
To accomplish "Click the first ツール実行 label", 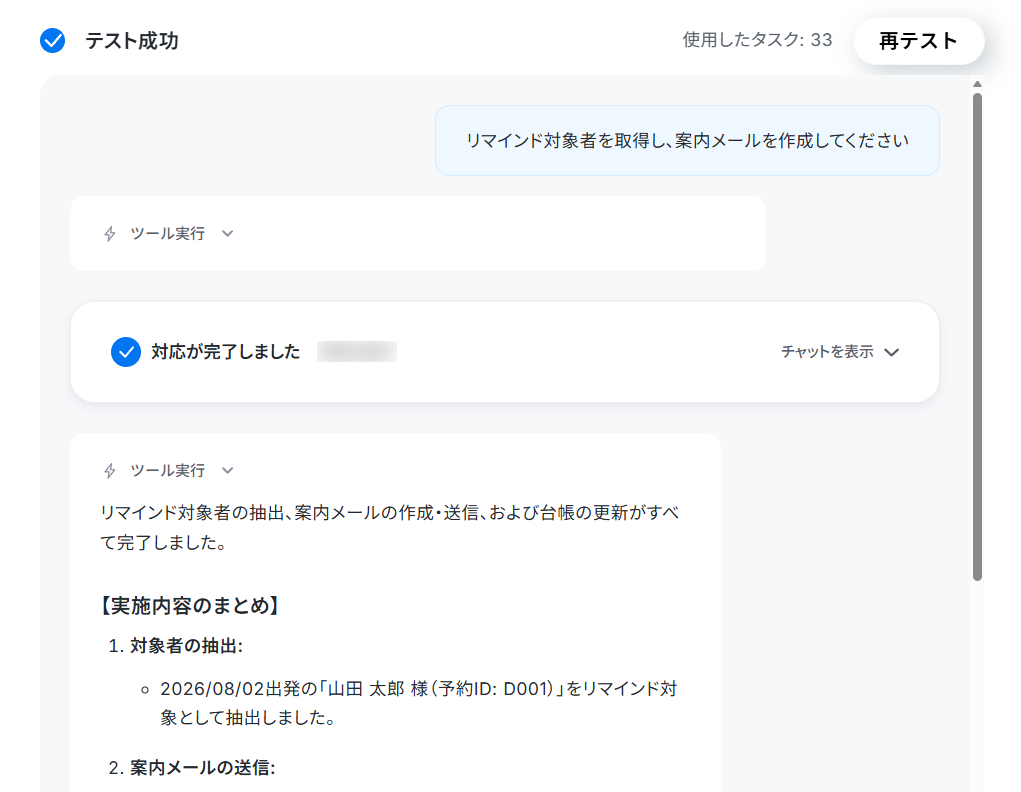I will point(168,233).
